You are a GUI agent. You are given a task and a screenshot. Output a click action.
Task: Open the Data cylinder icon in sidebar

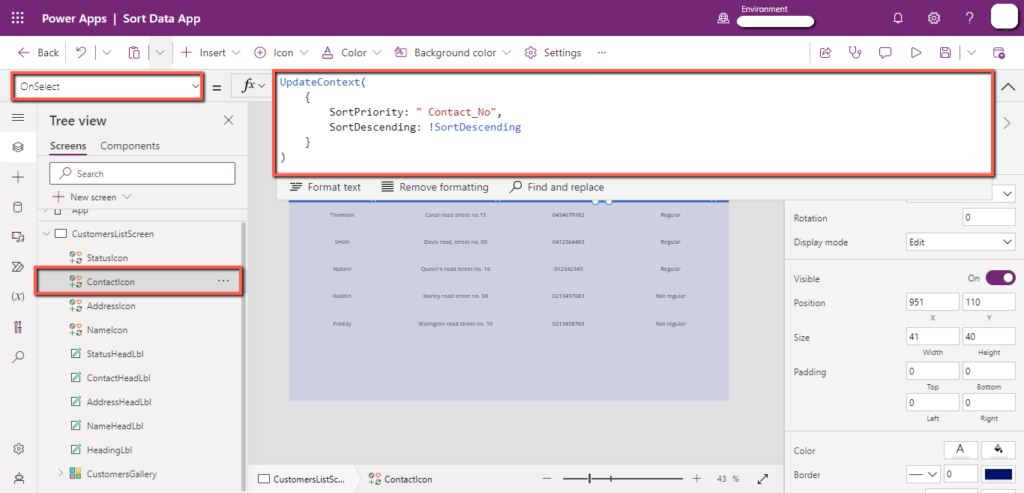click(18, 207)
